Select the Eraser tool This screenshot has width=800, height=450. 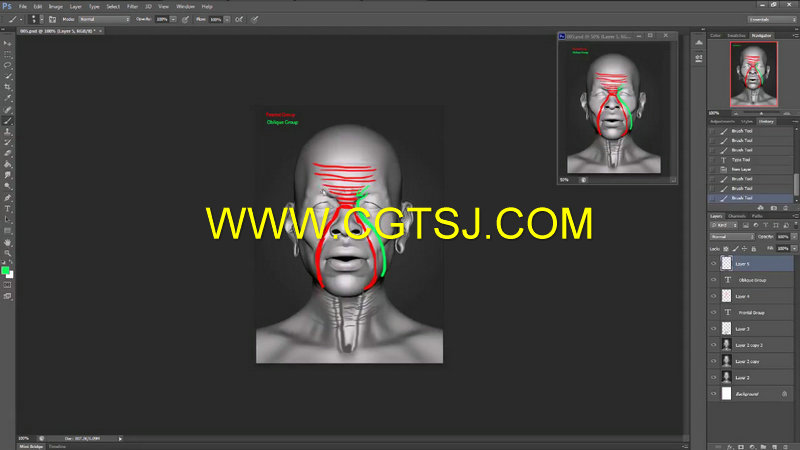coord(7,154)
